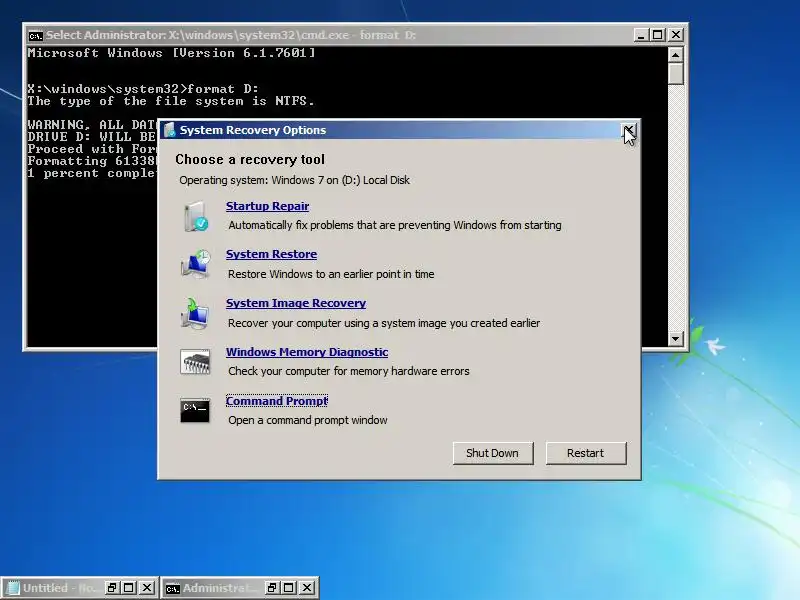Click 'Check your computer for memory hardware errors'
The height and width of the screenshot is (600, 800).
[349, 371]
